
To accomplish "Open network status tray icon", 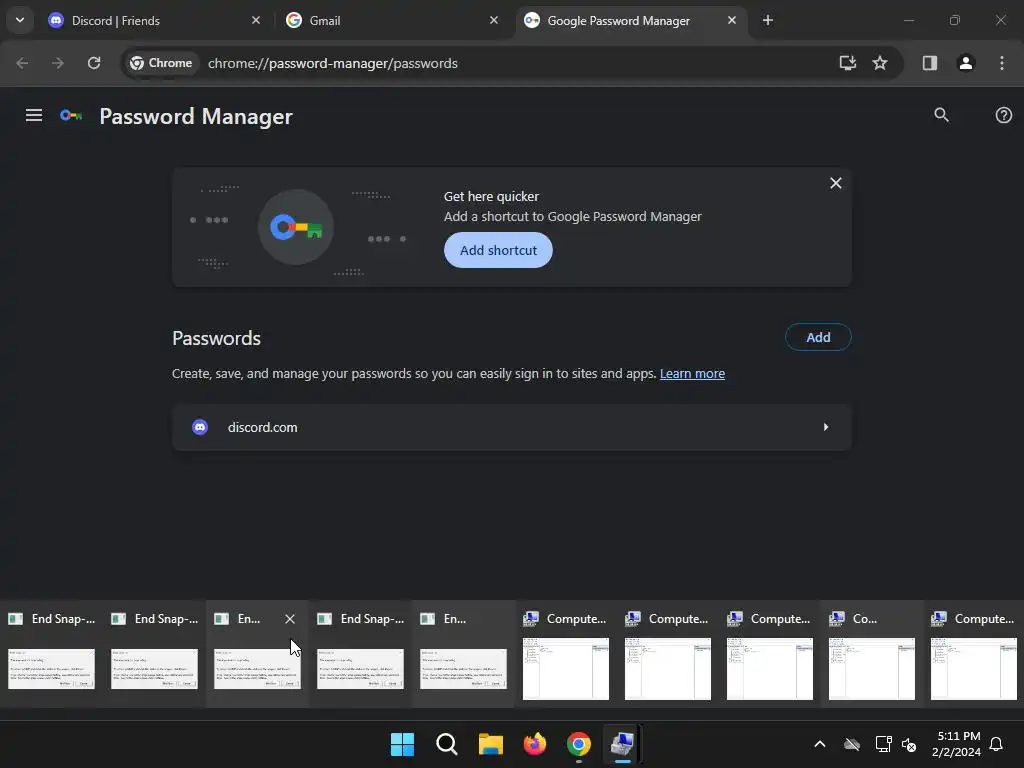I will (x=884, y=744).
